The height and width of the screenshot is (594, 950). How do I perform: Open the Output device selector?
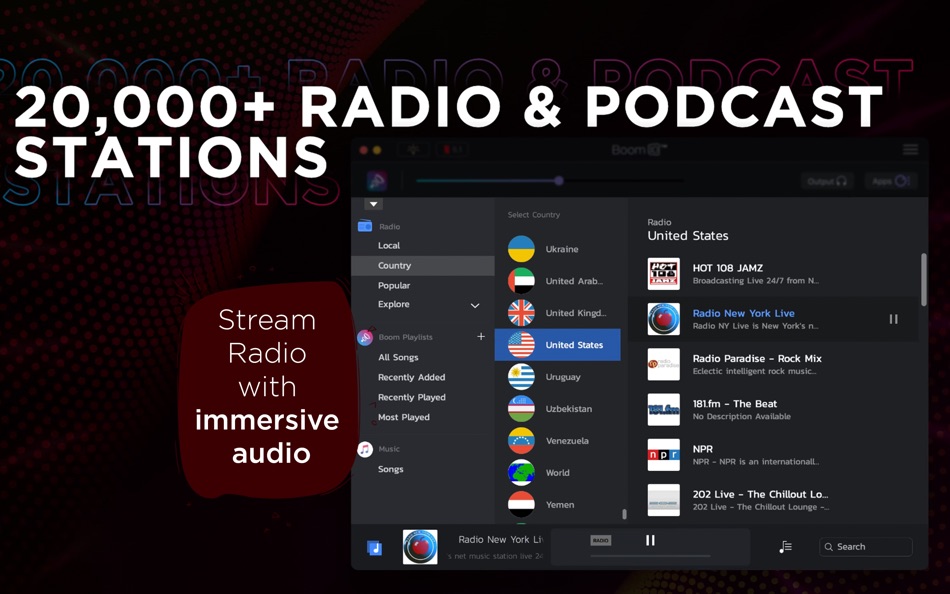pyautogui.click(x=827, y=181)
